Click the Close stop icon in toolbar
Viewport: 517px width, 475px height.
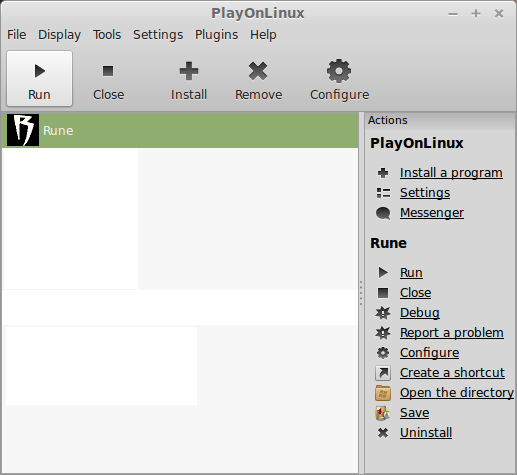(108, 71)
